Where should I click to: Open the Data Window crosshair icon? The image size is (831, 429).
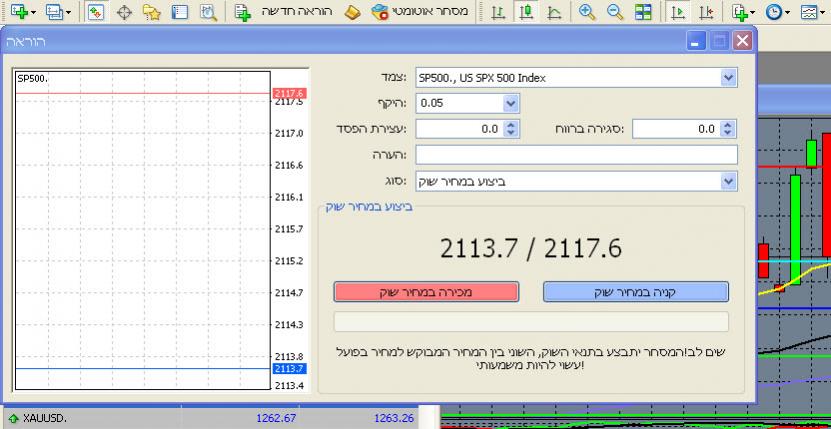[x=125, y=12]
